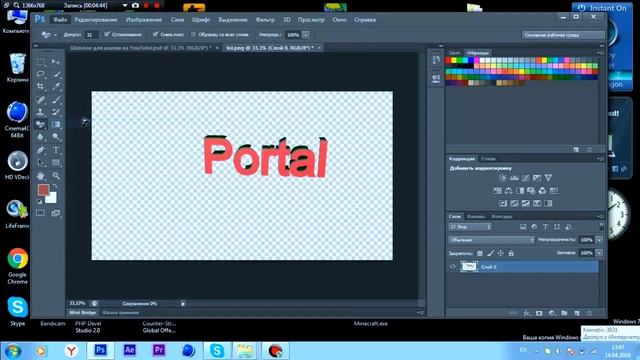
Task: Add Curves adjustment
Action: click(x=526, y=178)
